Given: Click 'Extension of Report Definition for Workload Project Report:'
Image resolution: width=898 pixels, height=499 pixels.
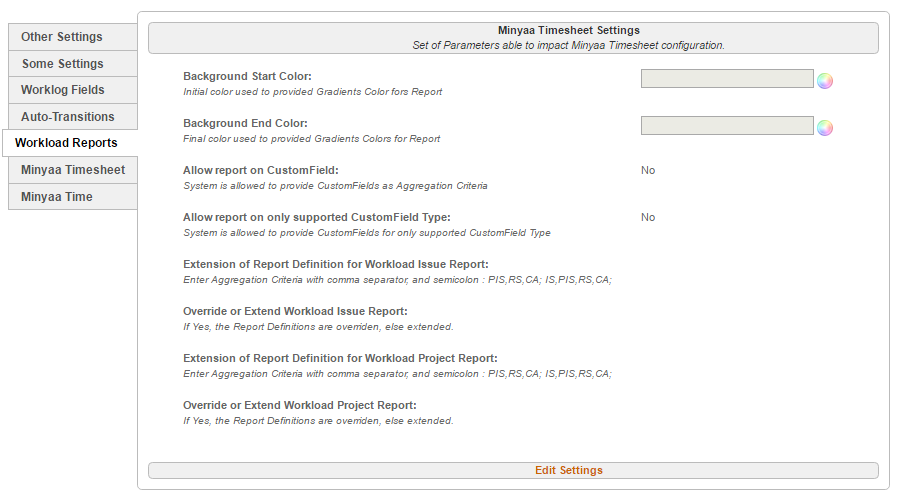Looking at the screenshot, I should (x=340, y=358).
